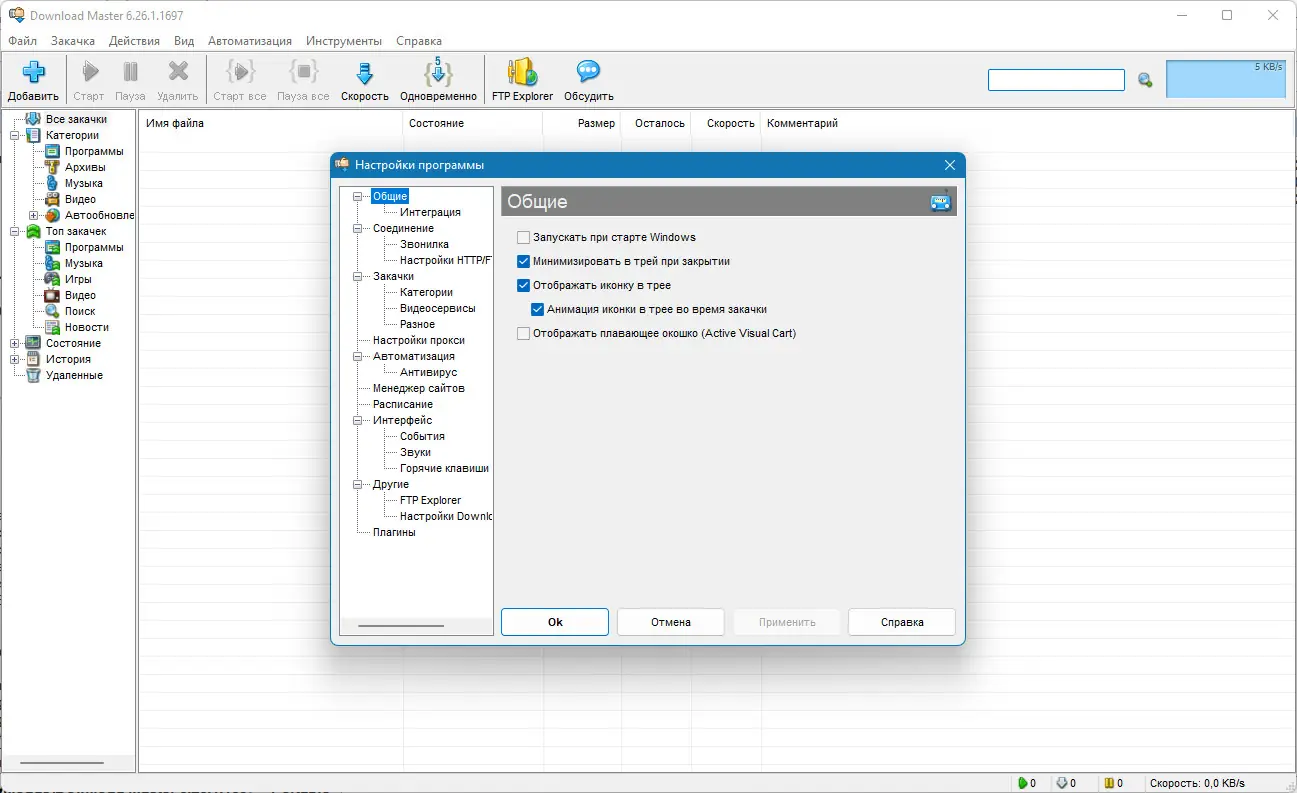The width and height of the screenshot is (1297, 793).
Task: Uncheck Минимизировать в трей при закрытии
Action: [x=523, y=261]
